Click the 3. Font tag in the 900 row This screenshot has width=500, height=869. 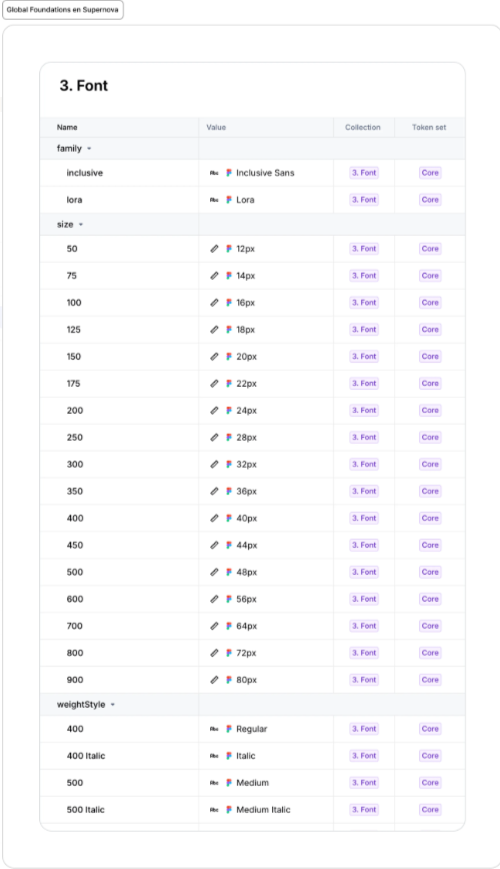pyautogui.click(x=364, y=680)
